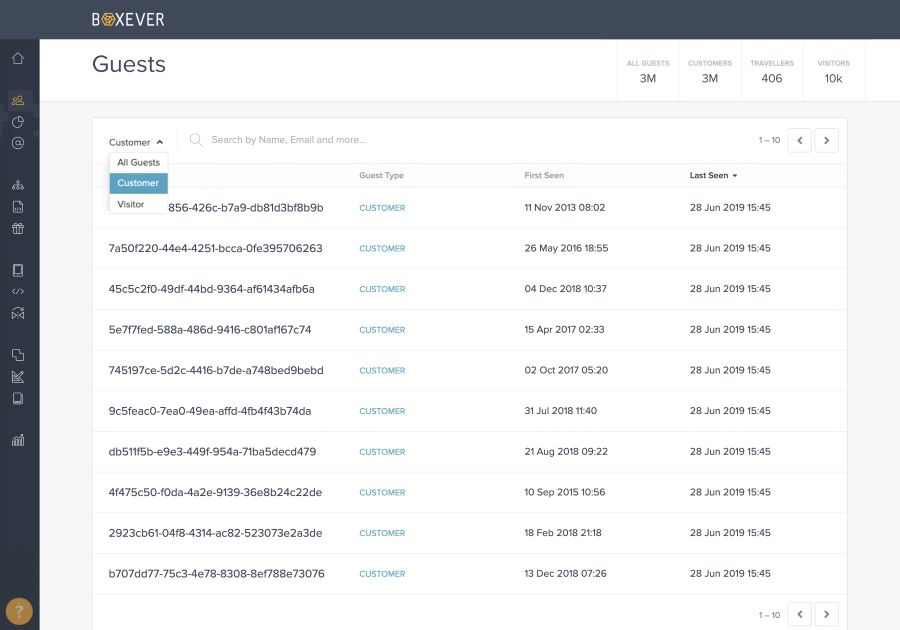Sort by Last Seen column header
Screen dimensions: 900x630
click(x=713, y=176)
